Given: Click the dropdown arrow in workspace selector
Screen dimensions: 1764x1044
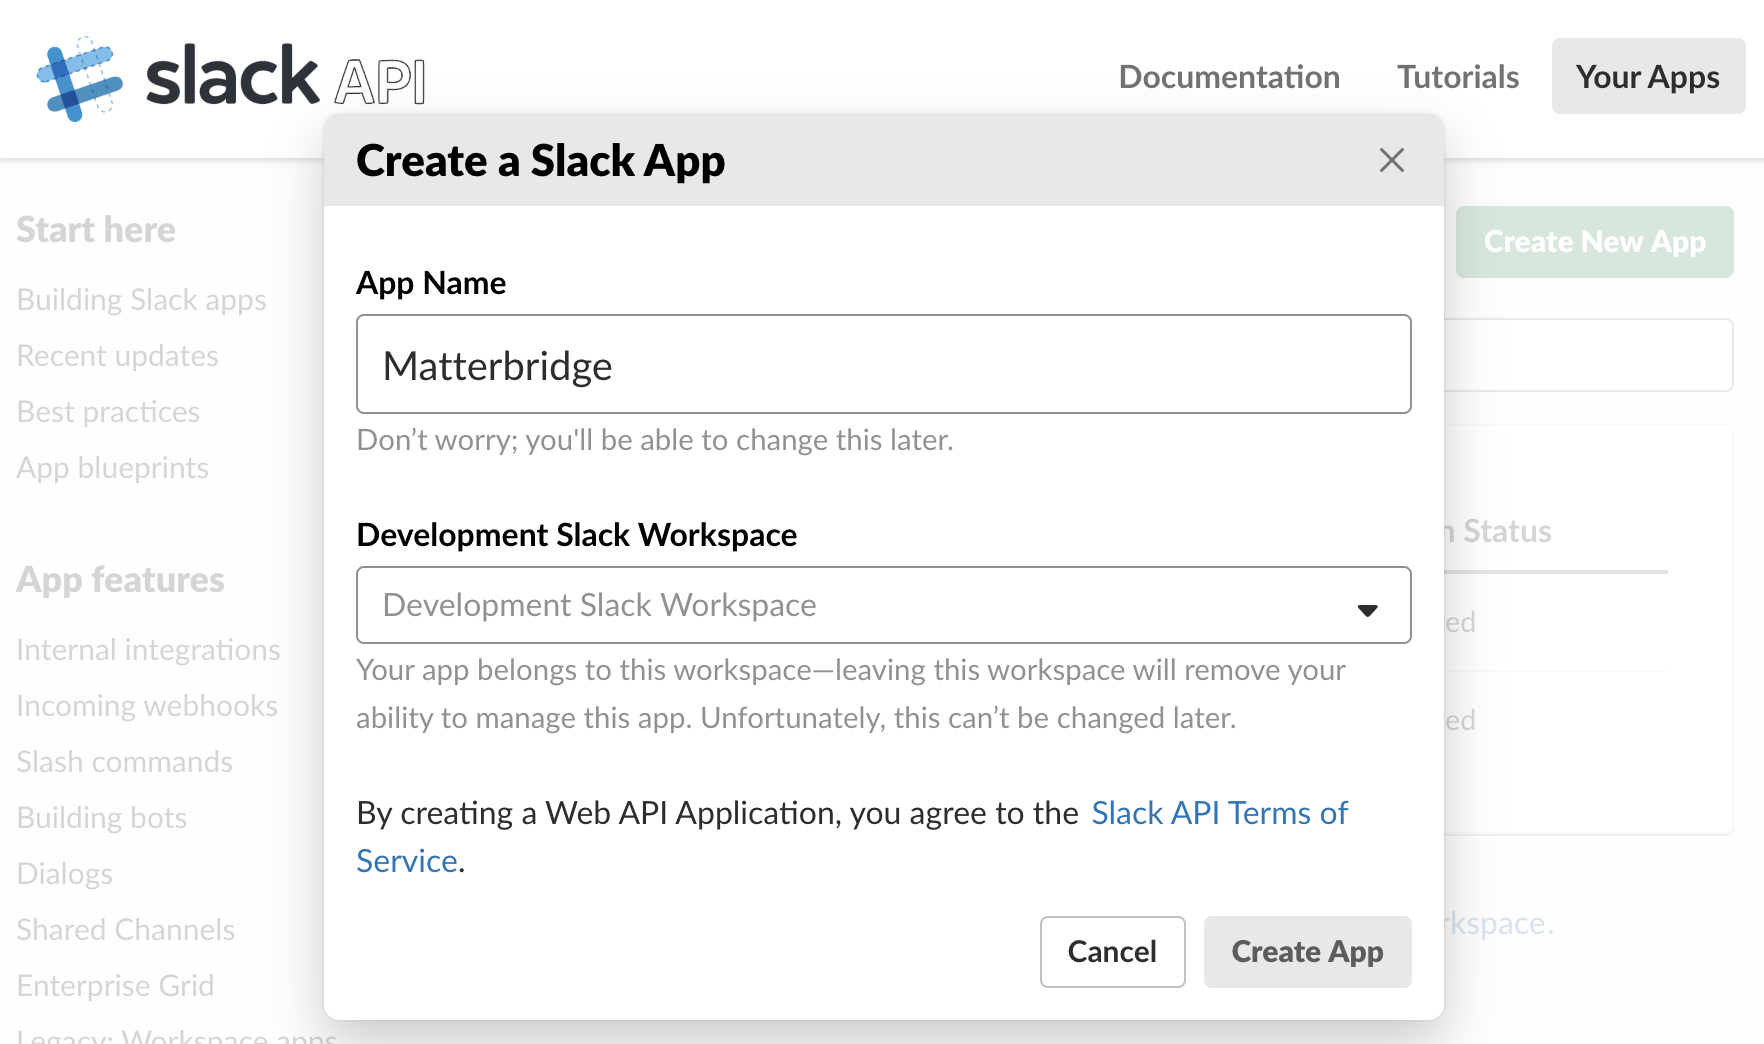Looking at the screenshot, I should (1367, 609).
